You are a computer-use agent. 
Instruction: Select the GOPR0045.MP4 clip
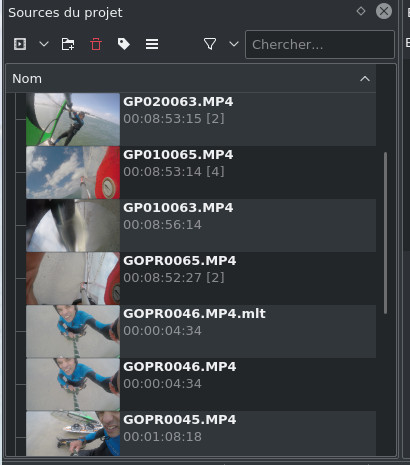click(201, 433)
